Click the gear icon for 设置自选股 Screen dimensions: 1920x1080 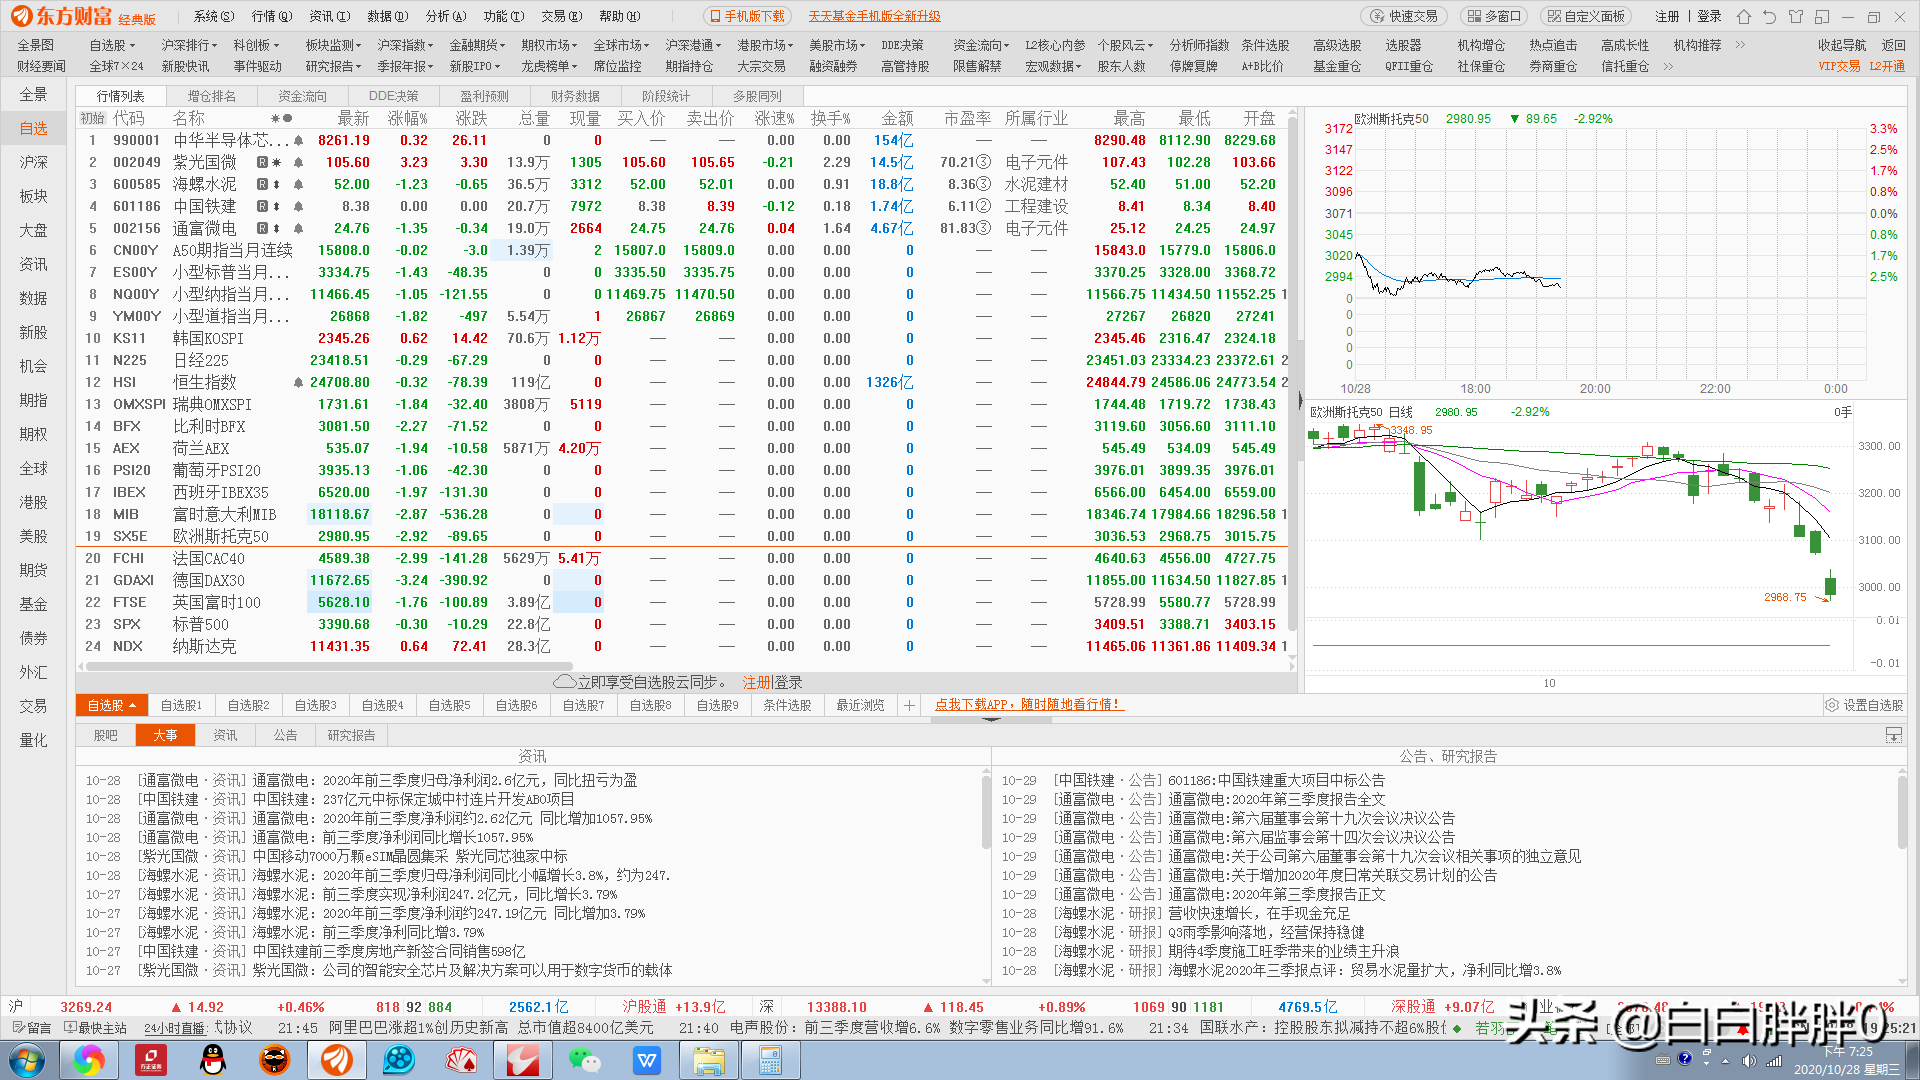click(1832, 705)
